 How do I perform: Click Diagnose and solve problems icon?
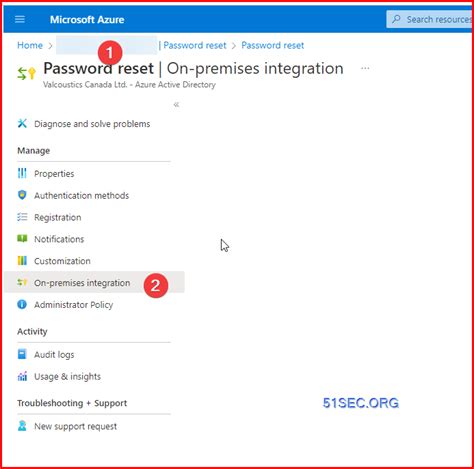pos(22,123)
